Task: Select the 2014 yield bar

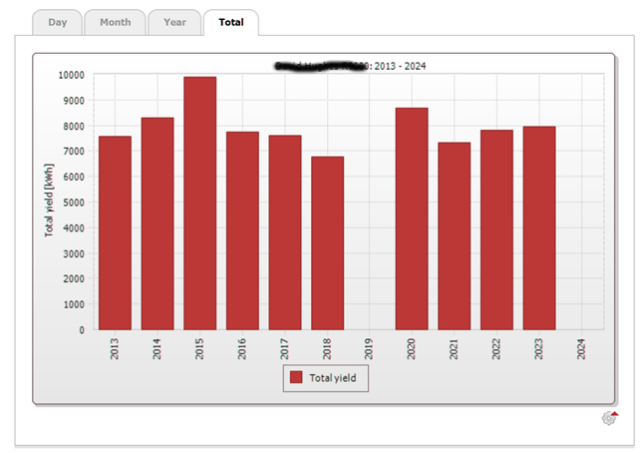Action: [x=157, y=224]
